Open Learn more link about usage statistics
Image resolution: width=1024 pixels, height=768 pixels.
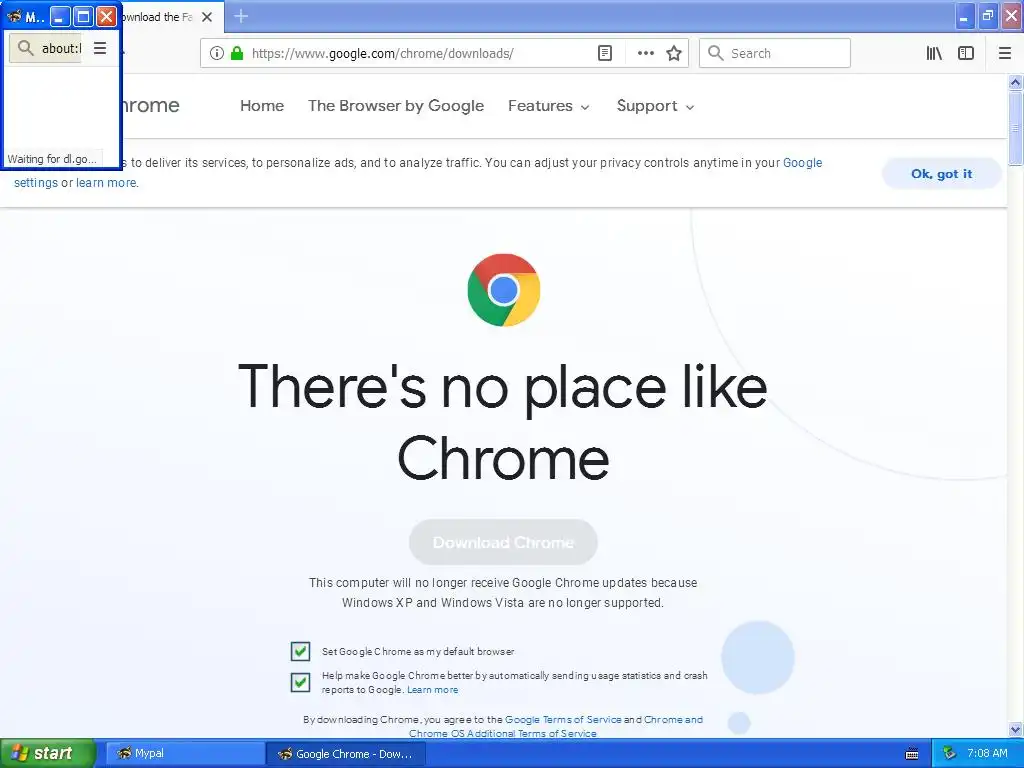(x=432, y=690)
